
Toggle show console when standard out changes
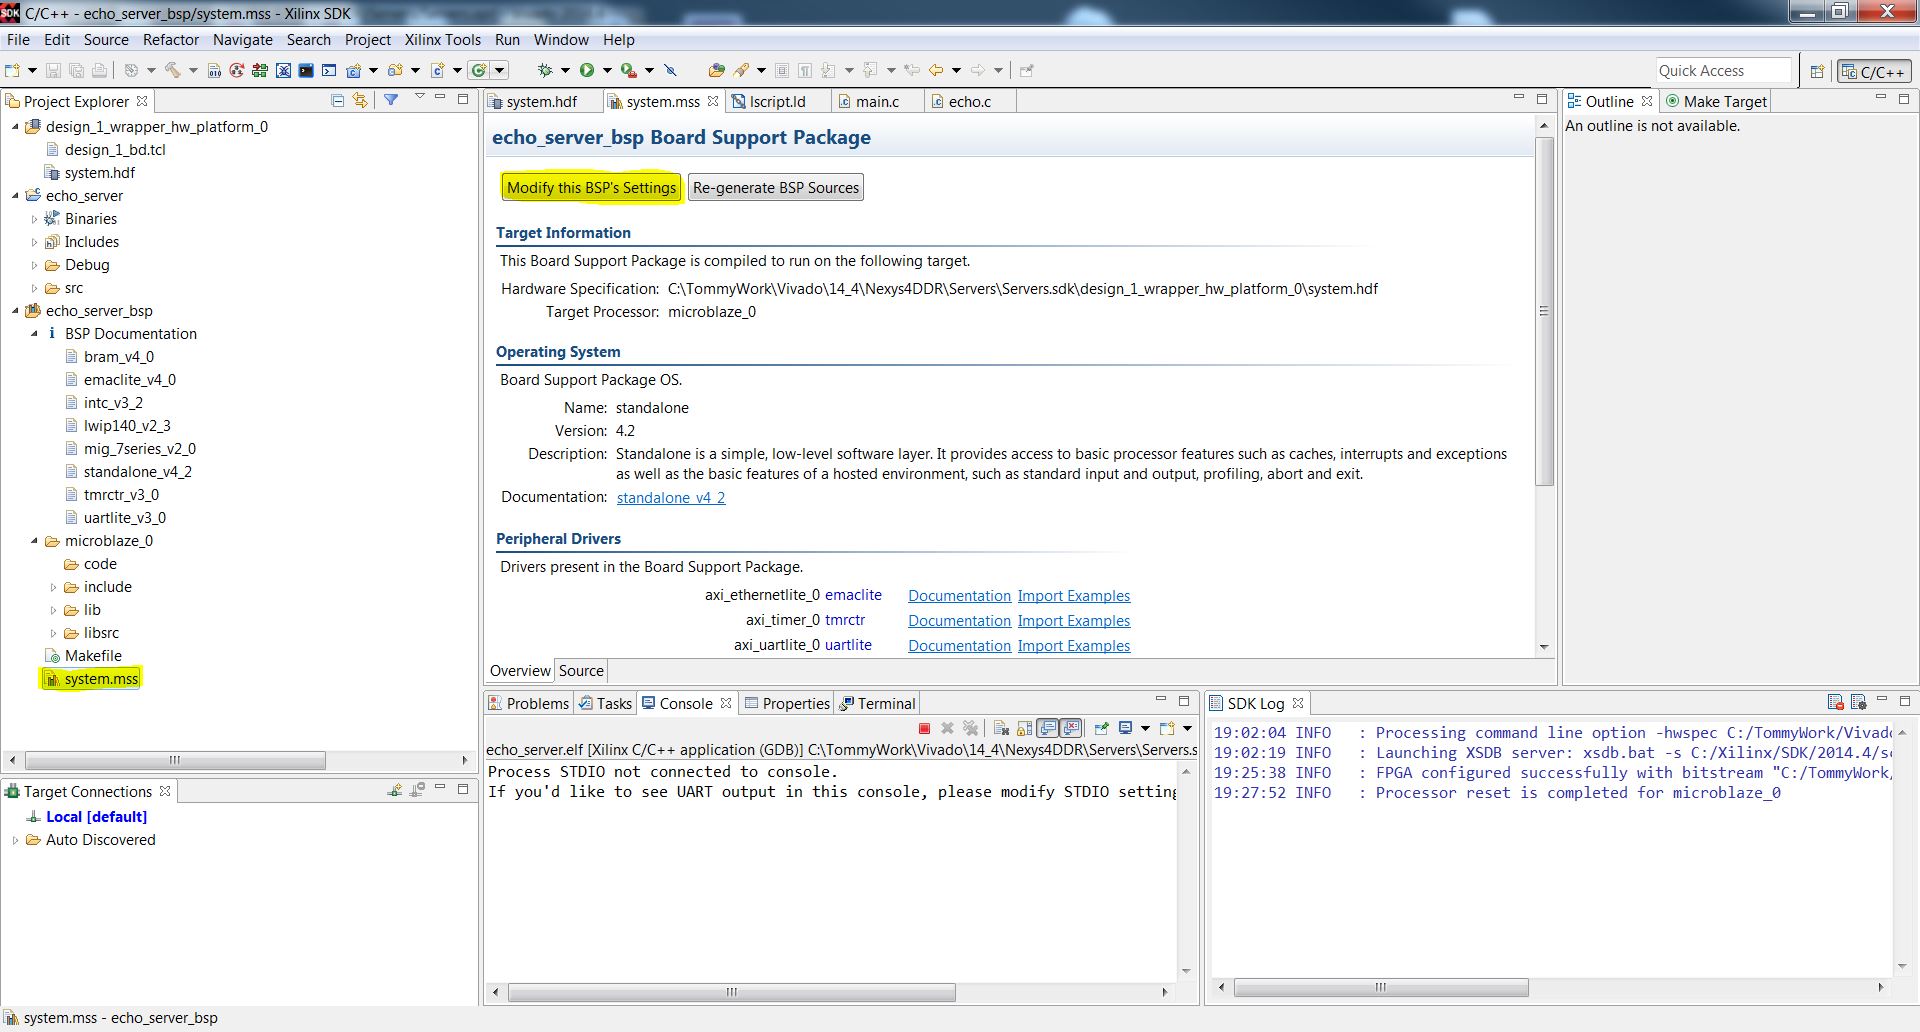click(x=1047, y=728)
